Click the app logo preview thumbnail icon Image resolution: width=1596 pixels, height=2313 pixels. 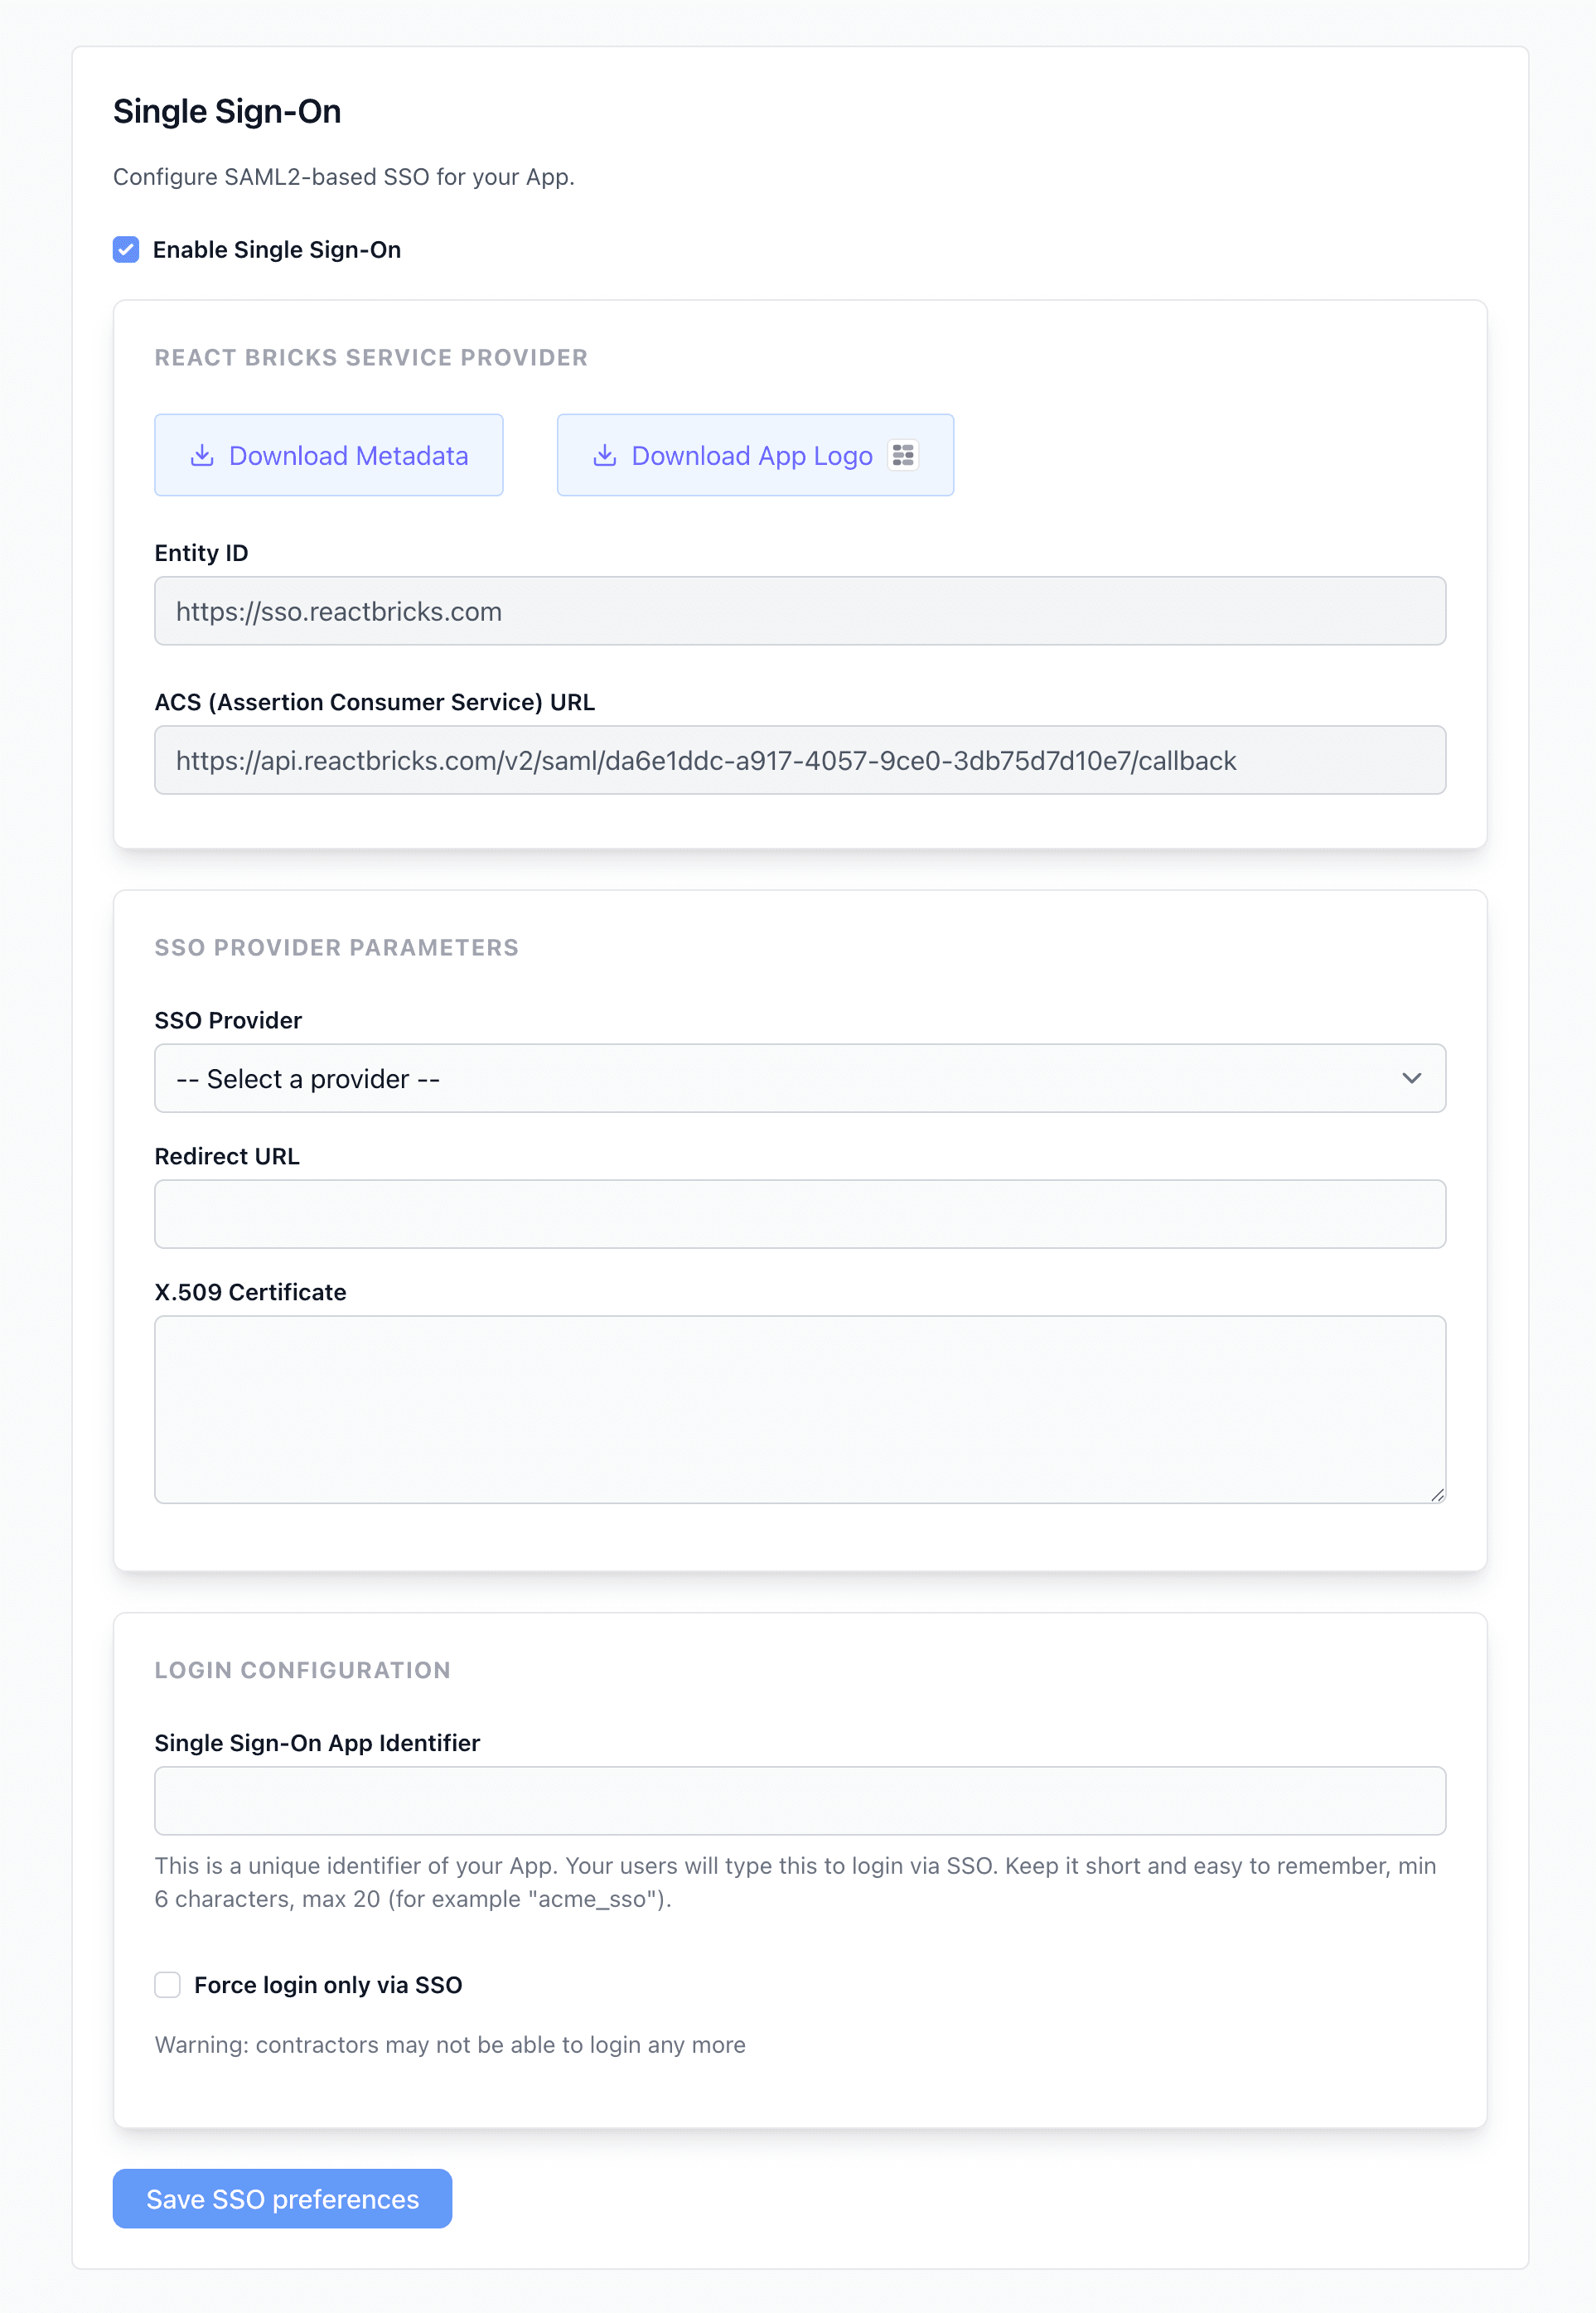point(902,455)
